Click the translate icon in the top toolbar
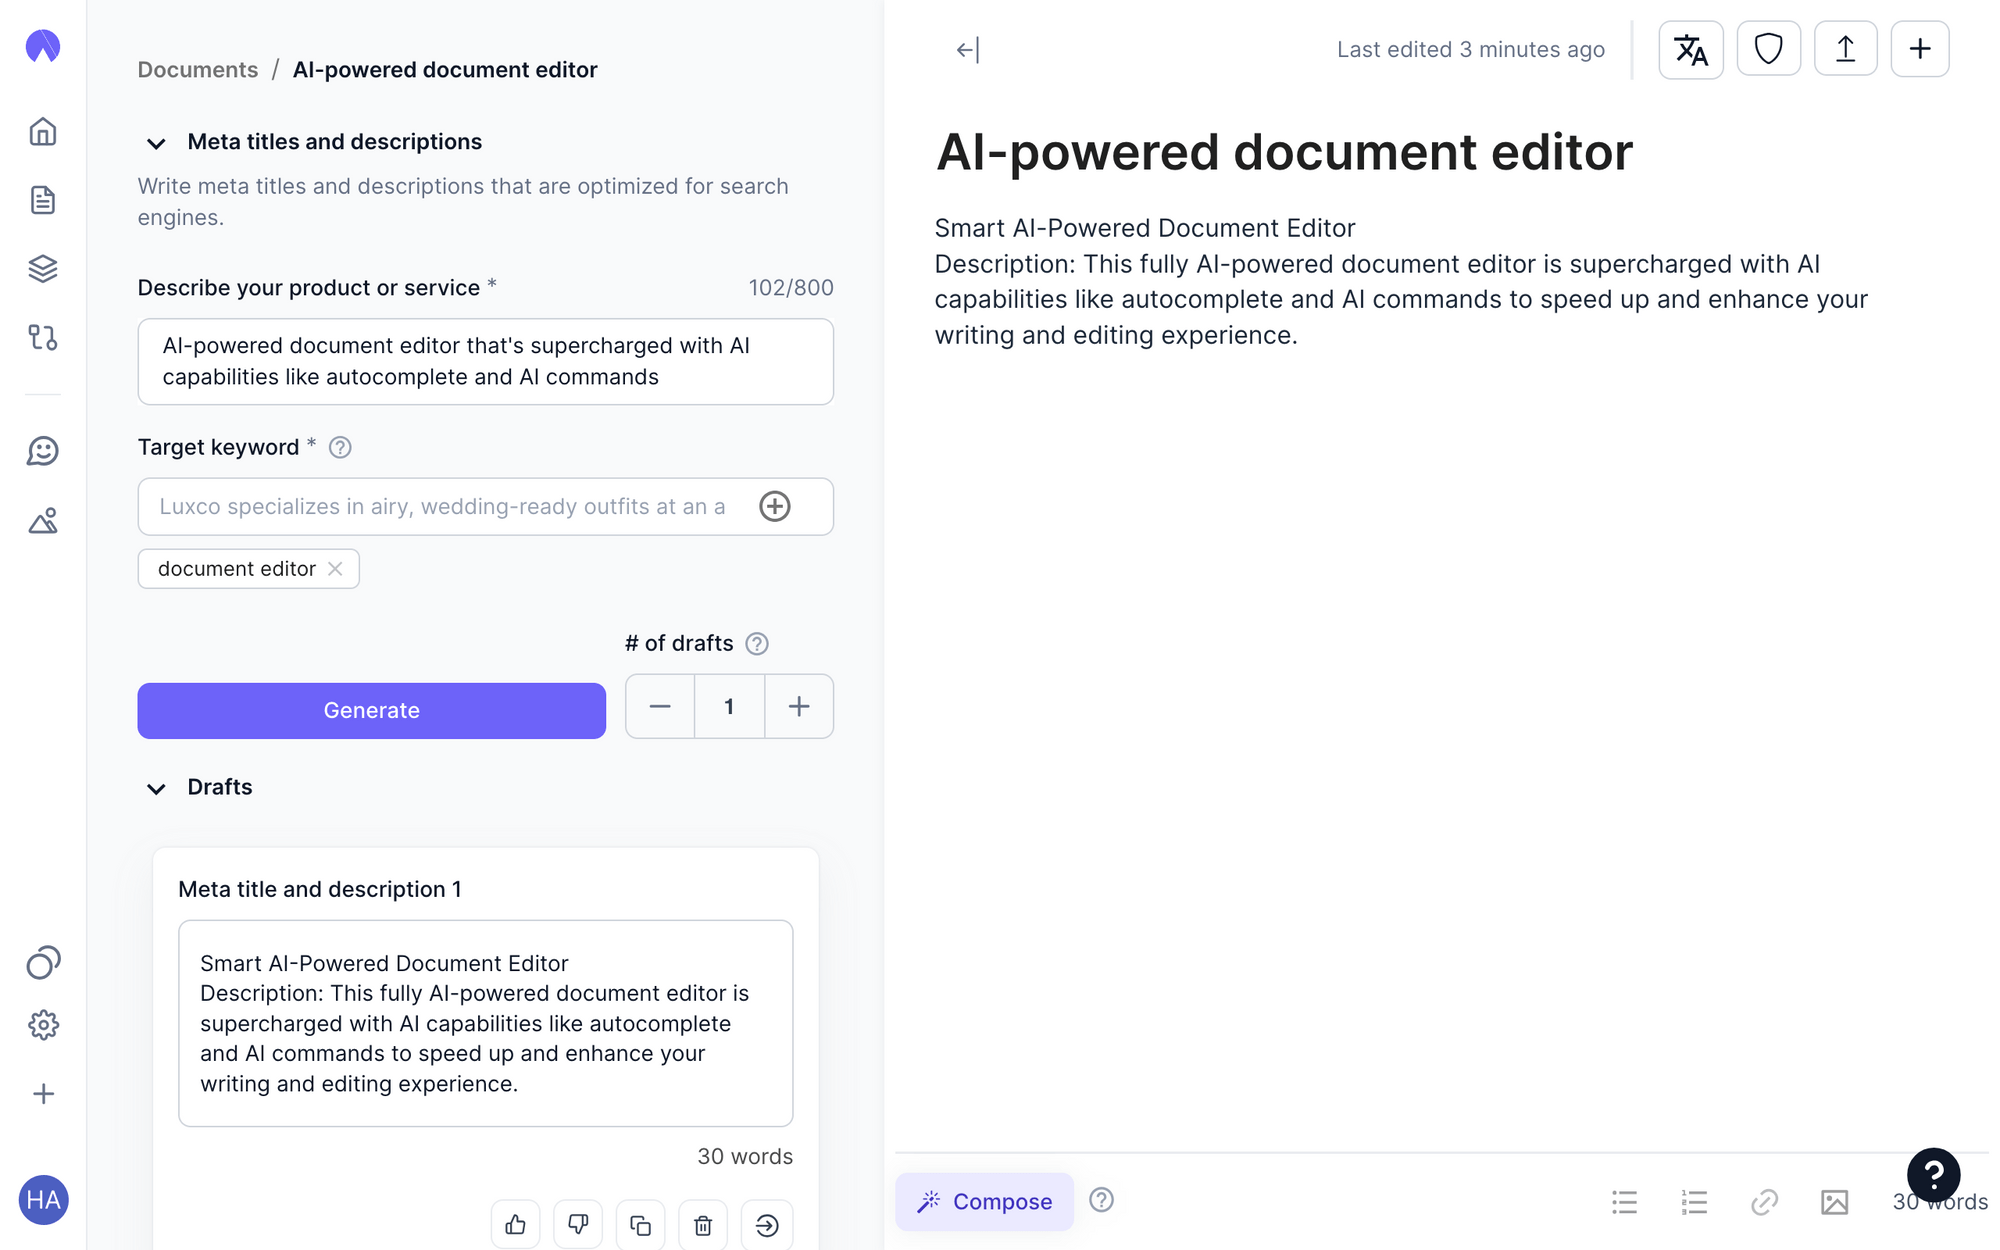 coord(1690,48)
